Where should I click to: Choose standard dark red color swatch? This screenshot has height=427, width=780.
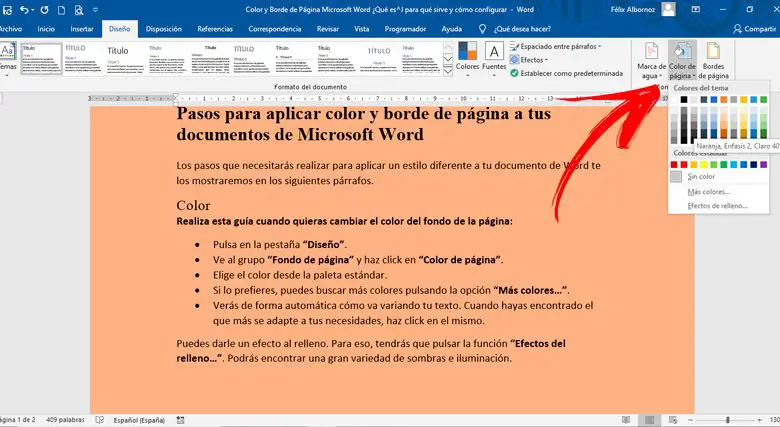coord(674,164)
